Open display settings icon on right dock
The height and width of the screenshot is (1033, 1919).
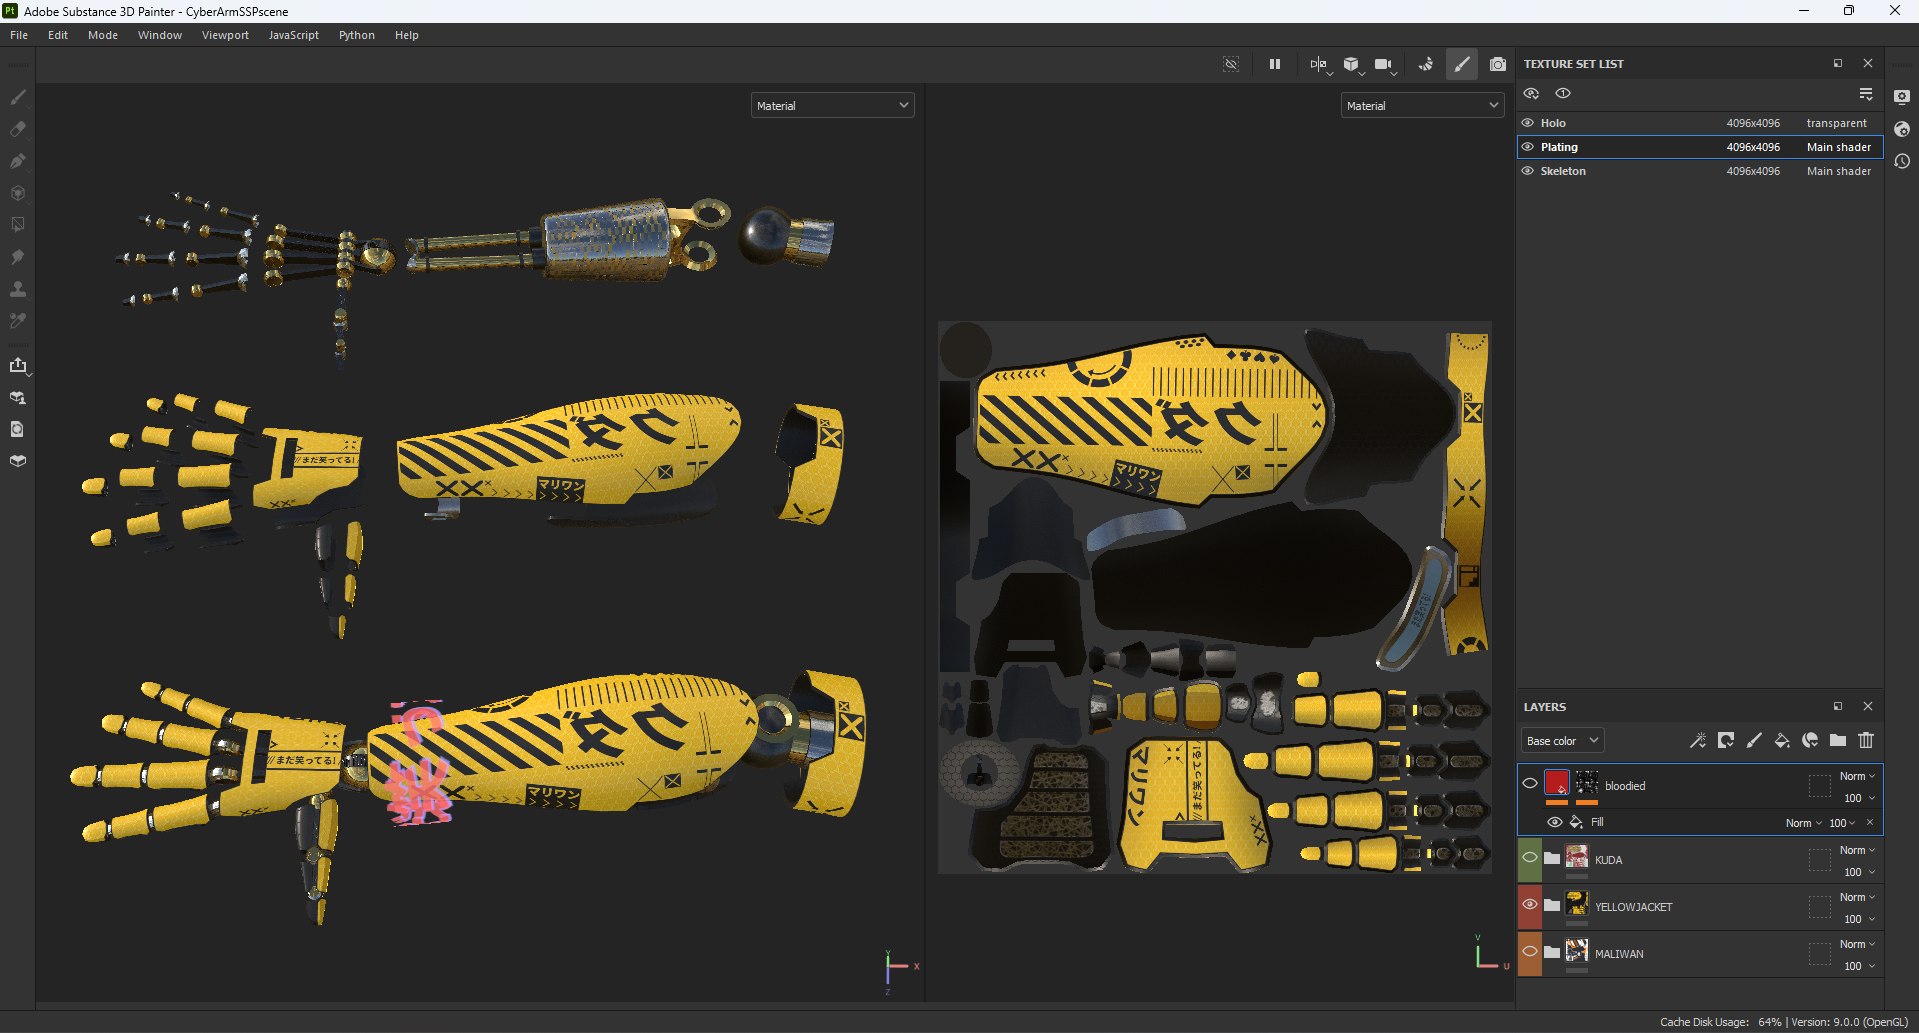click(1902, 97)
